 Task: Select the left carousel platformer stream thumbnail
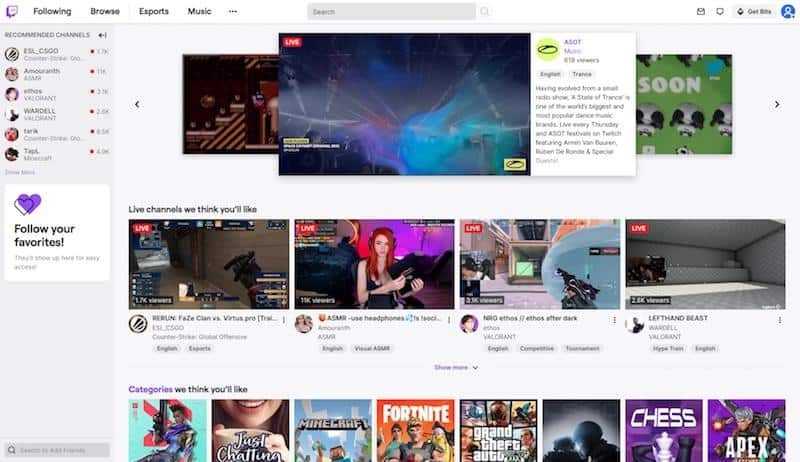click(231, 105)
